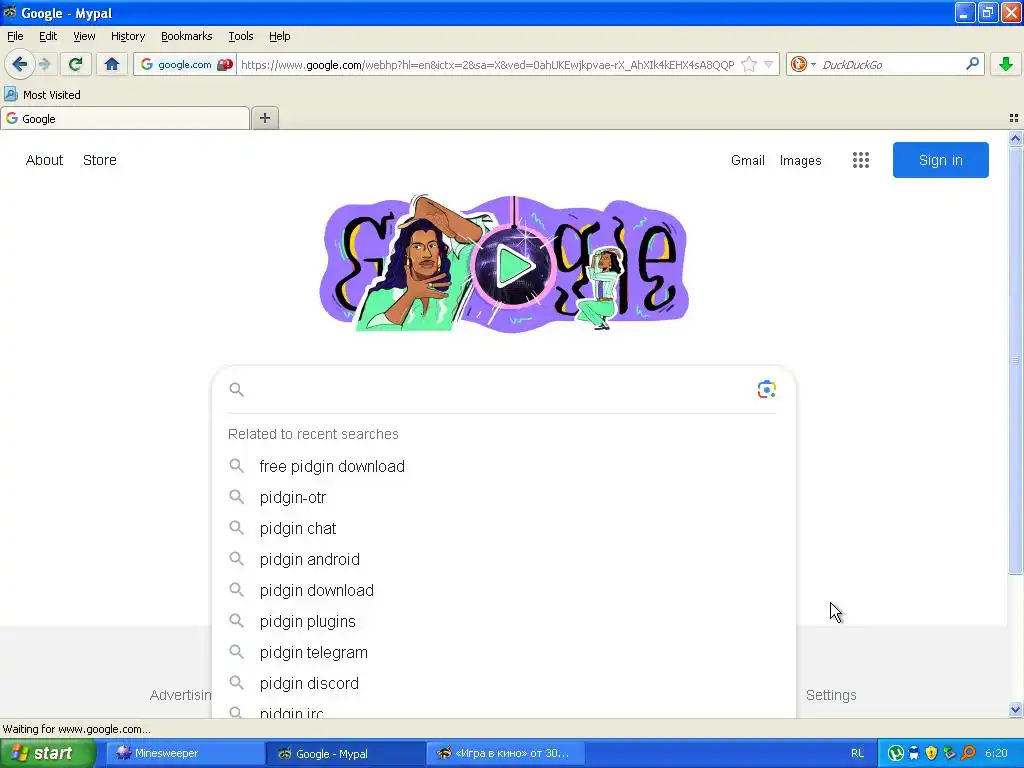Switch to «Игра в кино» taskbar window
The image size is (1024, 768).
[505, 753]
